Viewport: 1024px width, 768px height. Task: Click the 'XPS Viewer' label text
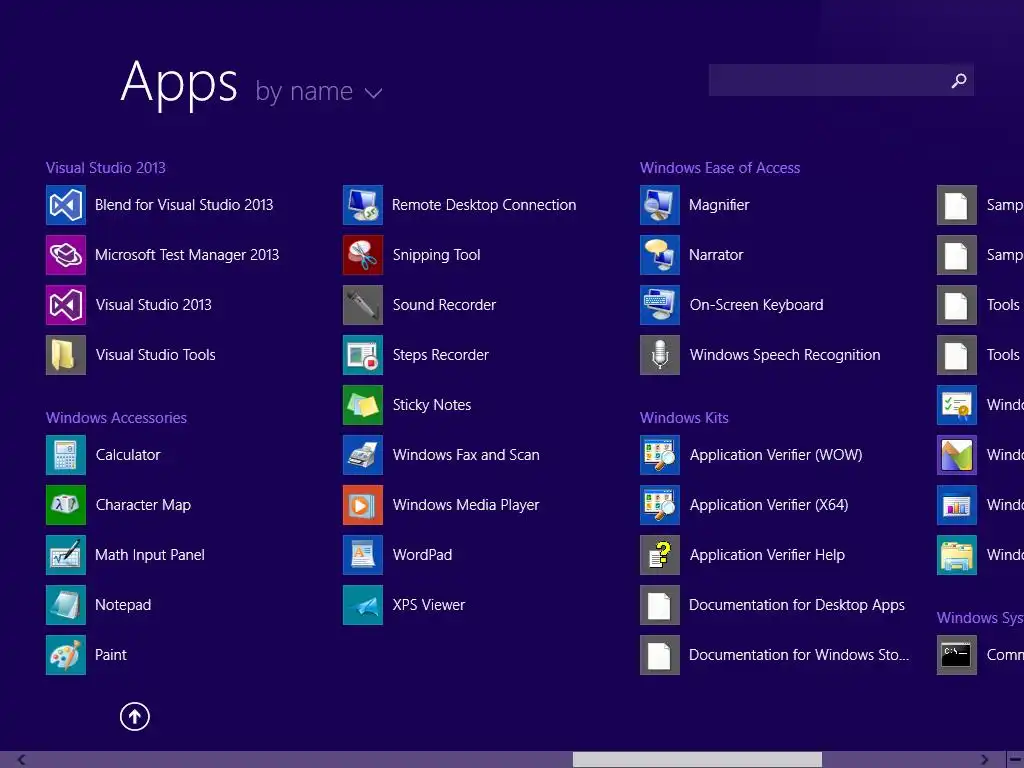428,605
